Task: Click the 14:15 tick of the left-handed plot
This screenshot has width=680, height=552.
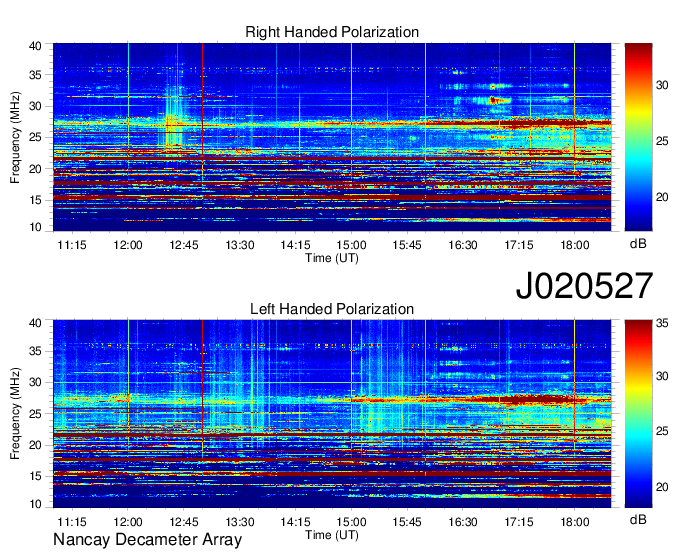Action: pyautogui.click(x=295, y=522)
